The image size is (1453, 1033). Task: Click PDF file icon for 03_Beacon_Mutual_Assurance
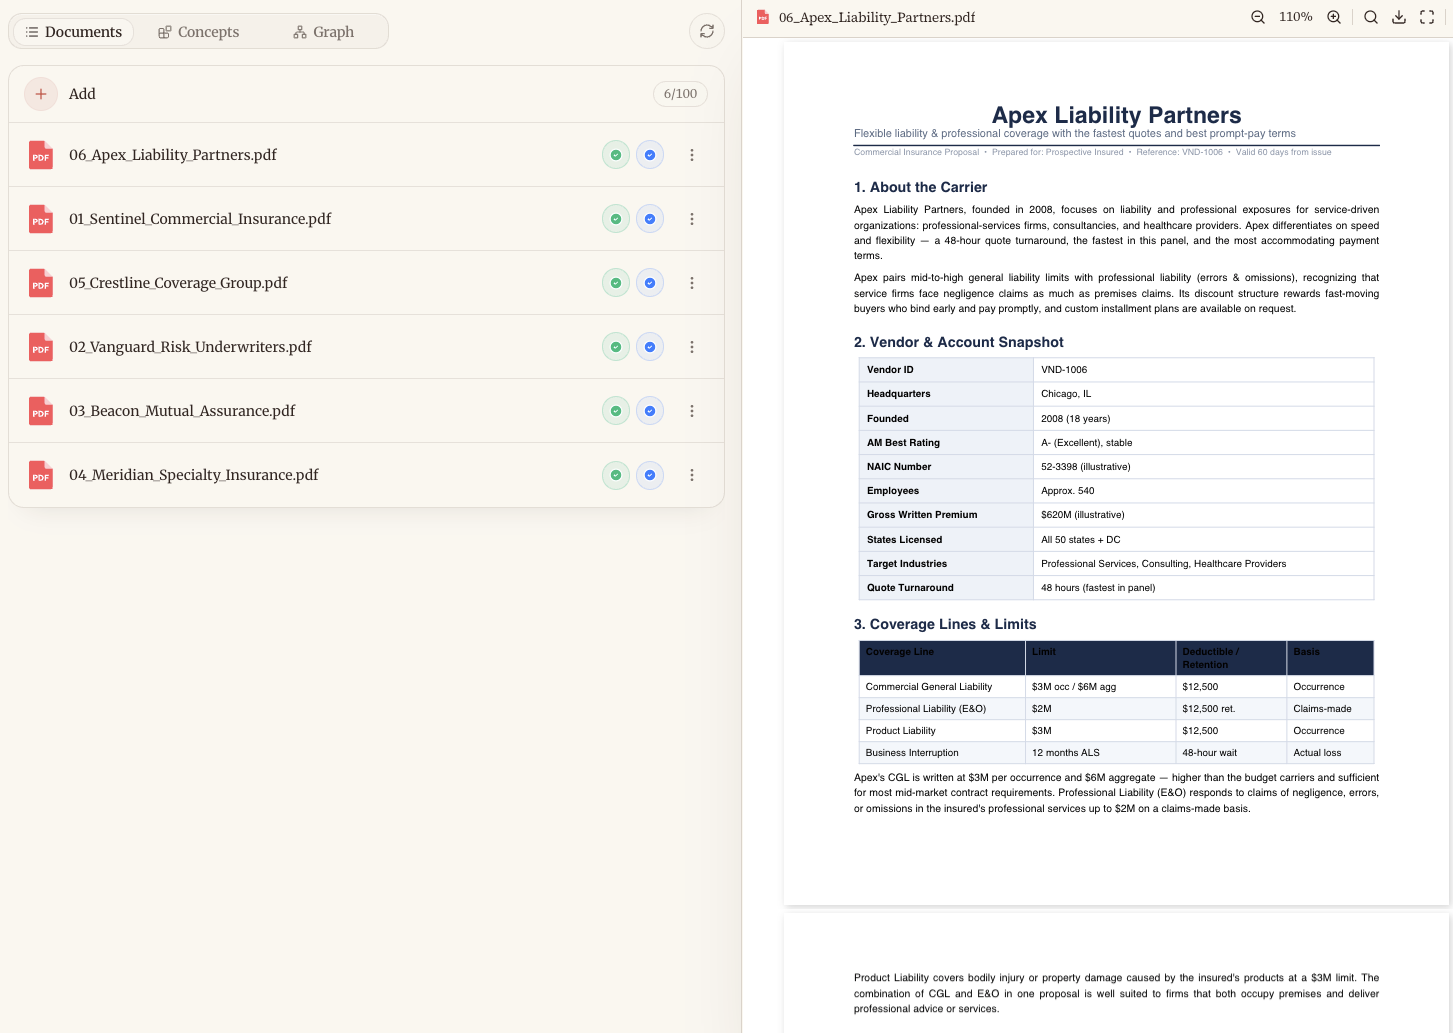click(x=41, y=411)
